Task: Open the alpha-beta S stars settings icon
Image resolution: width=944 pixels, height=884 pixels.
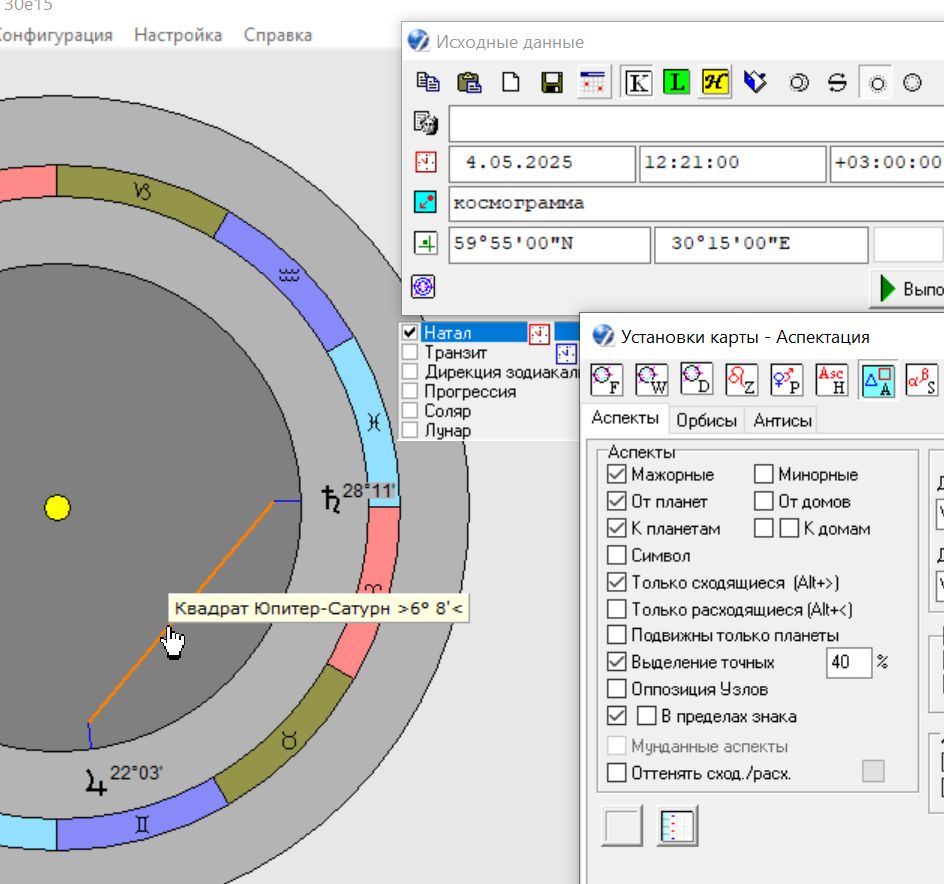Action: [922, 379]
